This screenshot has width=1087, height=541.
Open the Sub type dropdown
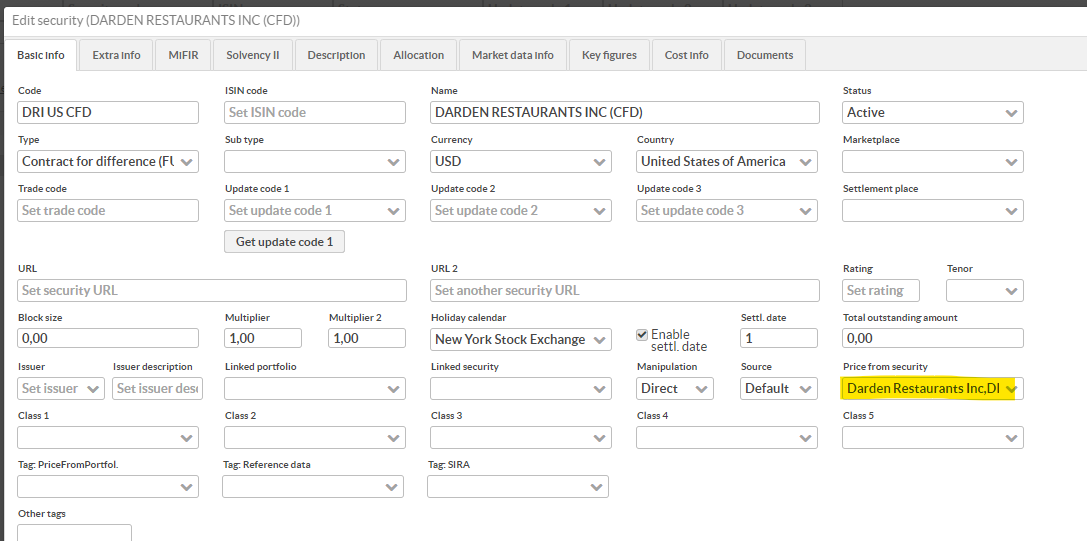pyautogui.click(x=315, y=162)
